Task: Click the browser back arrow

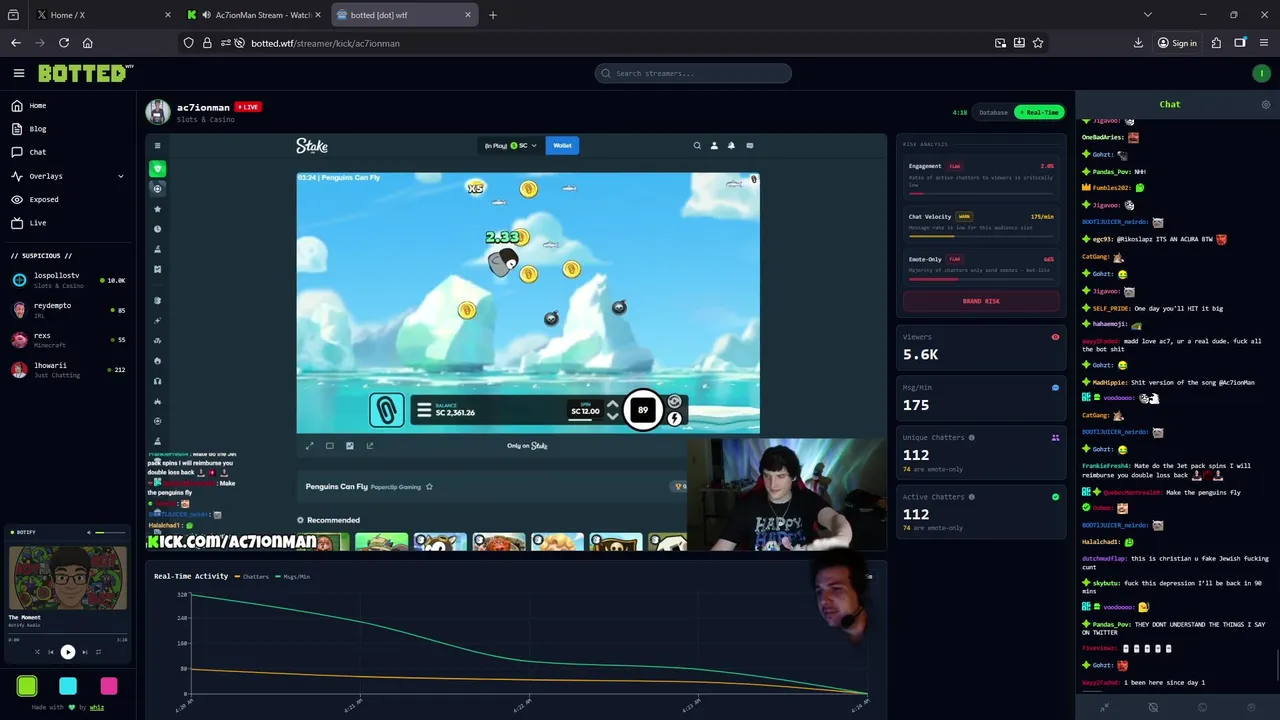Action: 16,43
